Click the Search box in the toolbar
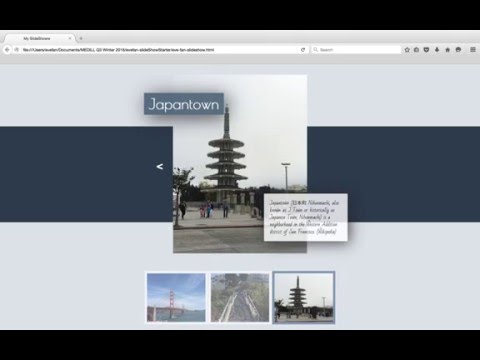The width and height of the screenshot is (480, 360). pyautogui.click(x=356, y=50)
